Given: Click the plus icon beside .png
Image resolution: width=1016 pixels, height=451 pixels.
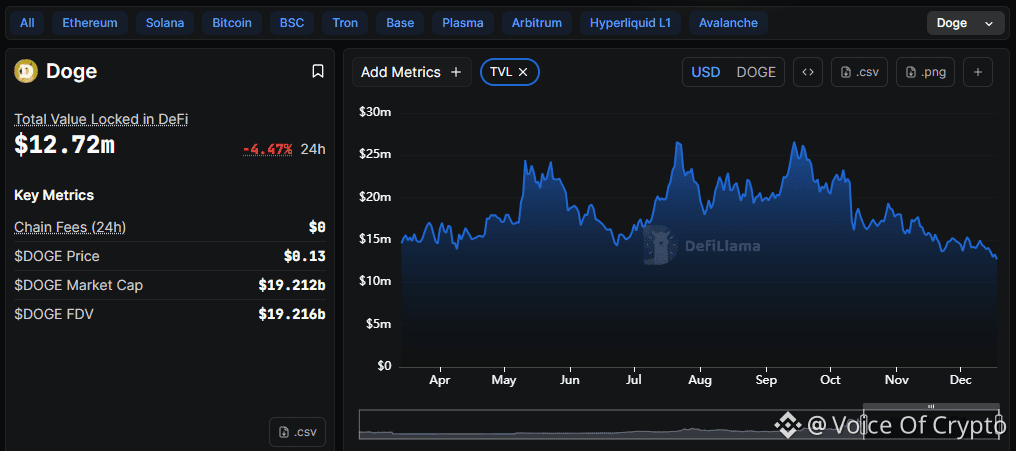Looking at the screenshot, I should coord(978,72).
